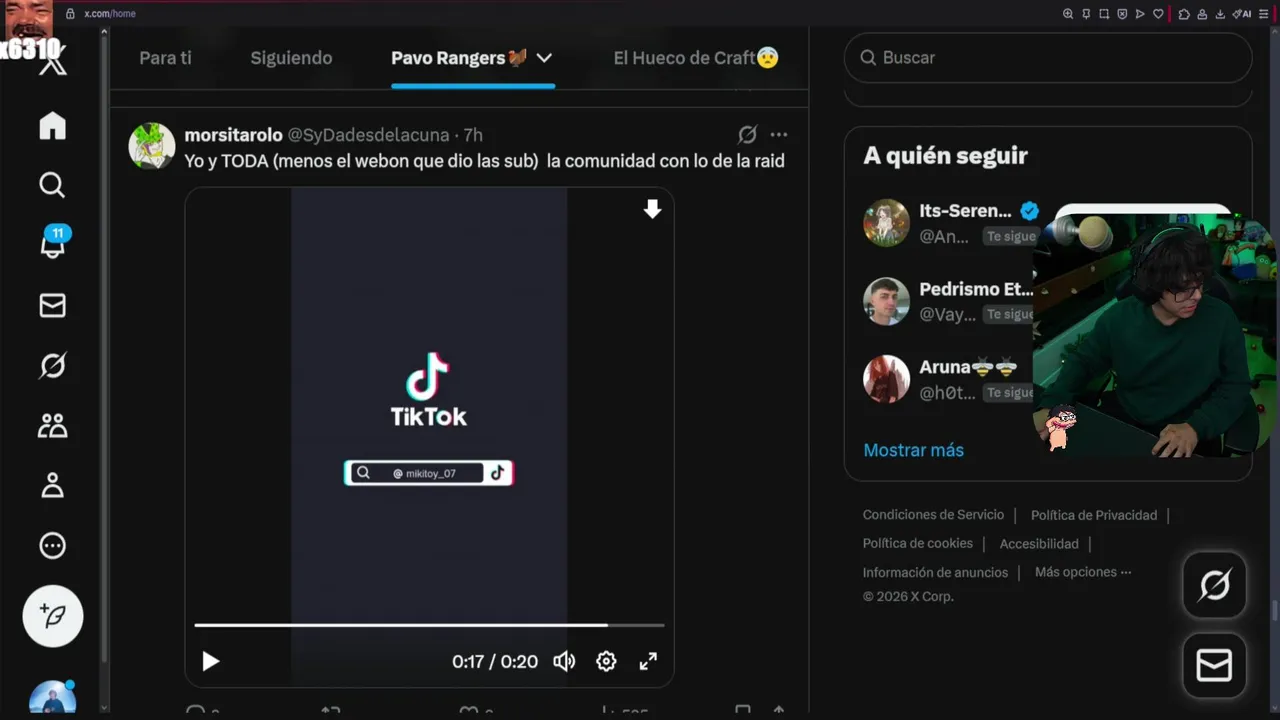
Task: Click post text "Yo y TODA"
Action: (x=225, y=161)
